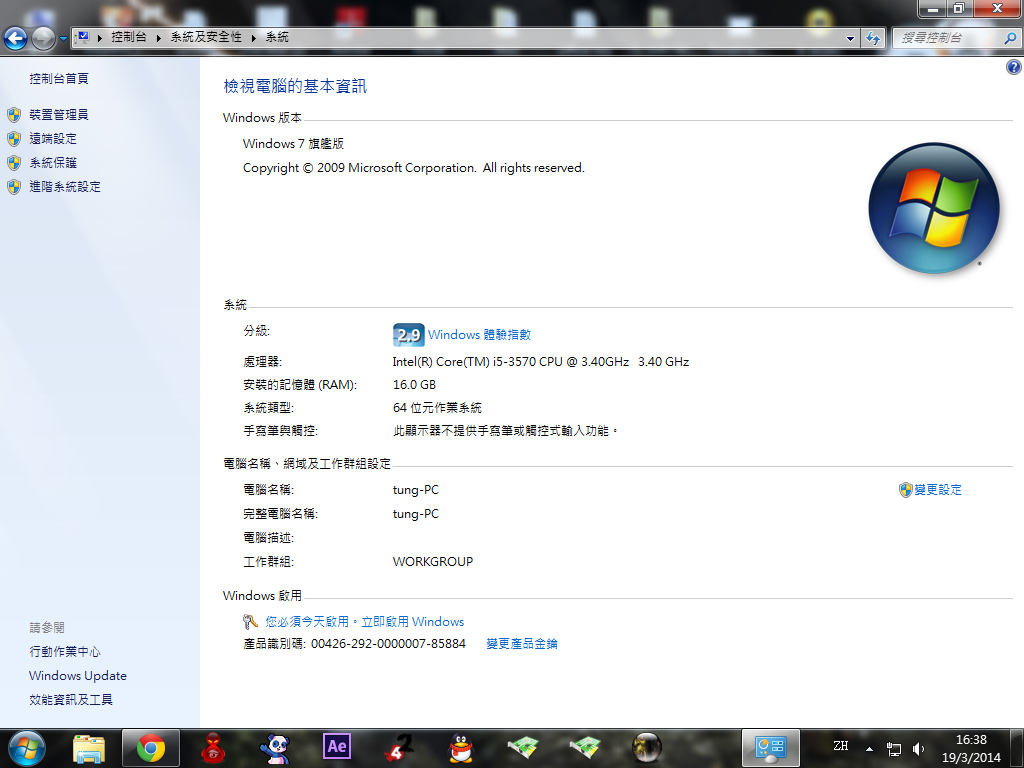Click the clock showing 16:38 19/3/2014
Viewport: 1024px width, 768px height.
point(971,749)
